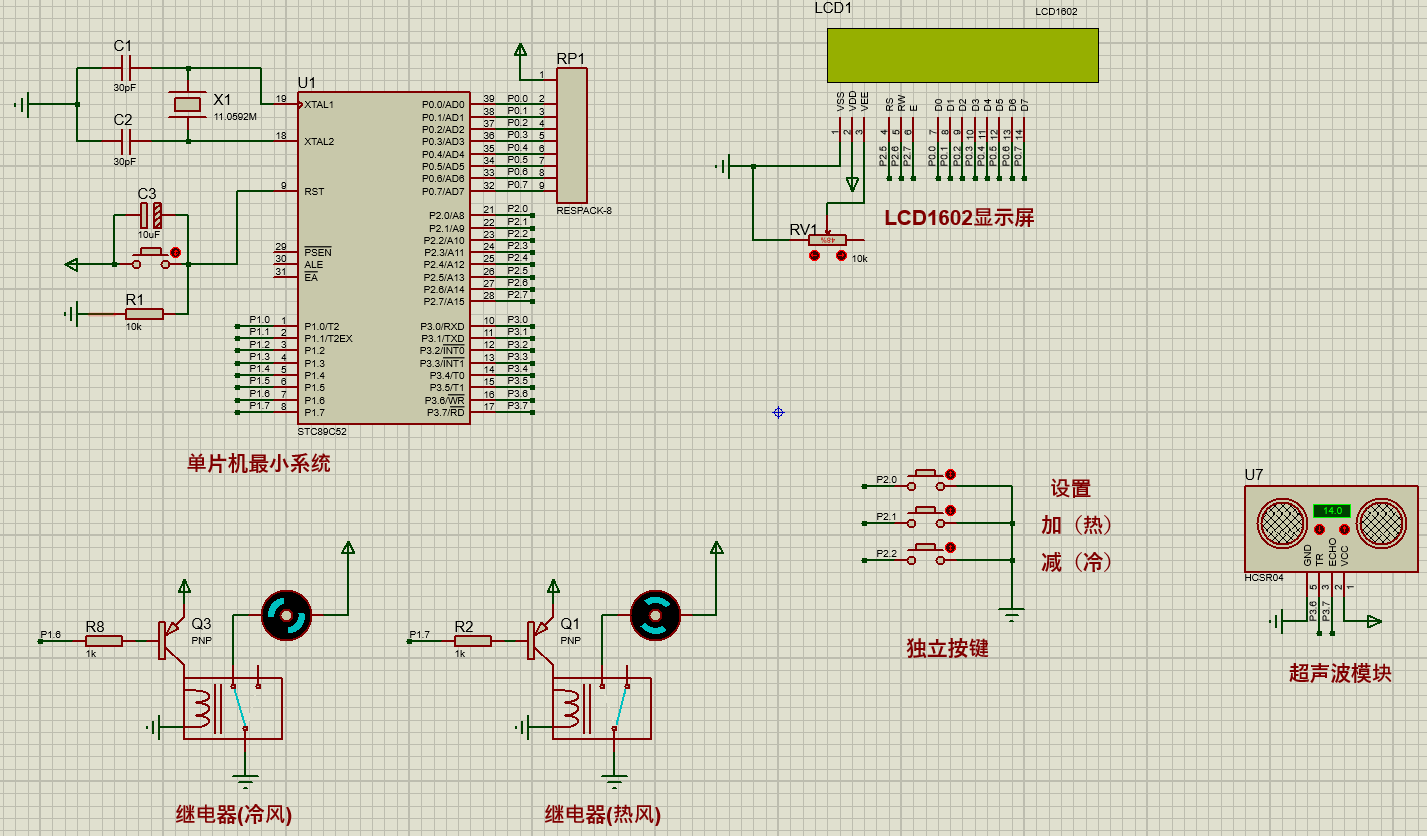The image size is (1427, 836).
Task: Toggle the red latch dot on P2.0 button
Action: (951, 474)
